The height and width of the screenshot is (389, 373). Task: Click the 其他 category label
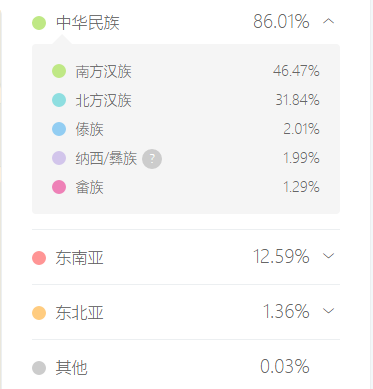(71, 368)
